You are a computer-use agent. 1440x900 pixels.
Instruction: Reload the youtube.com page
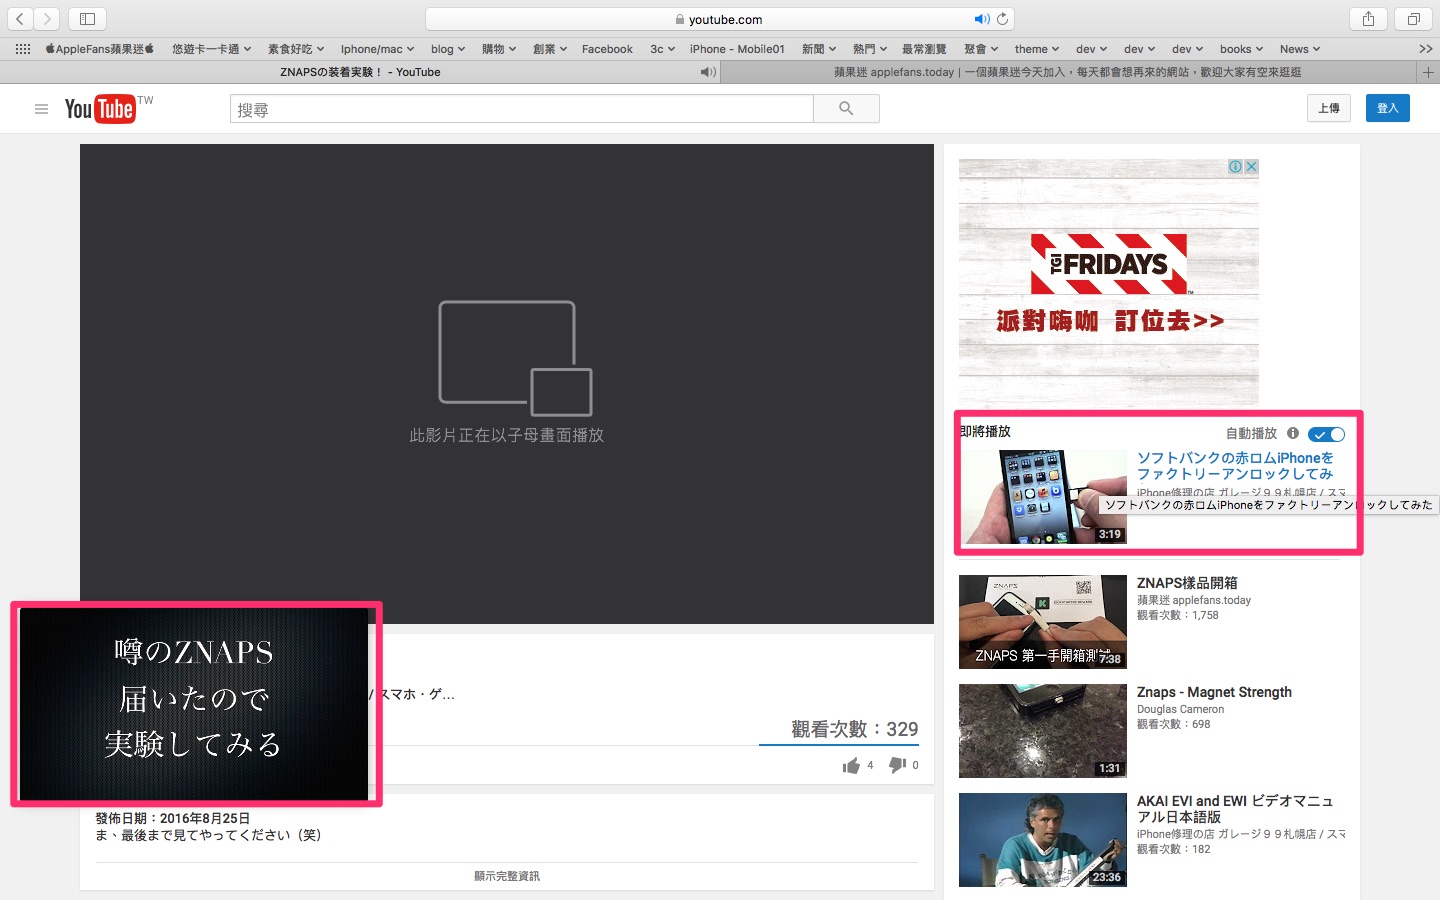(1003, 19)
